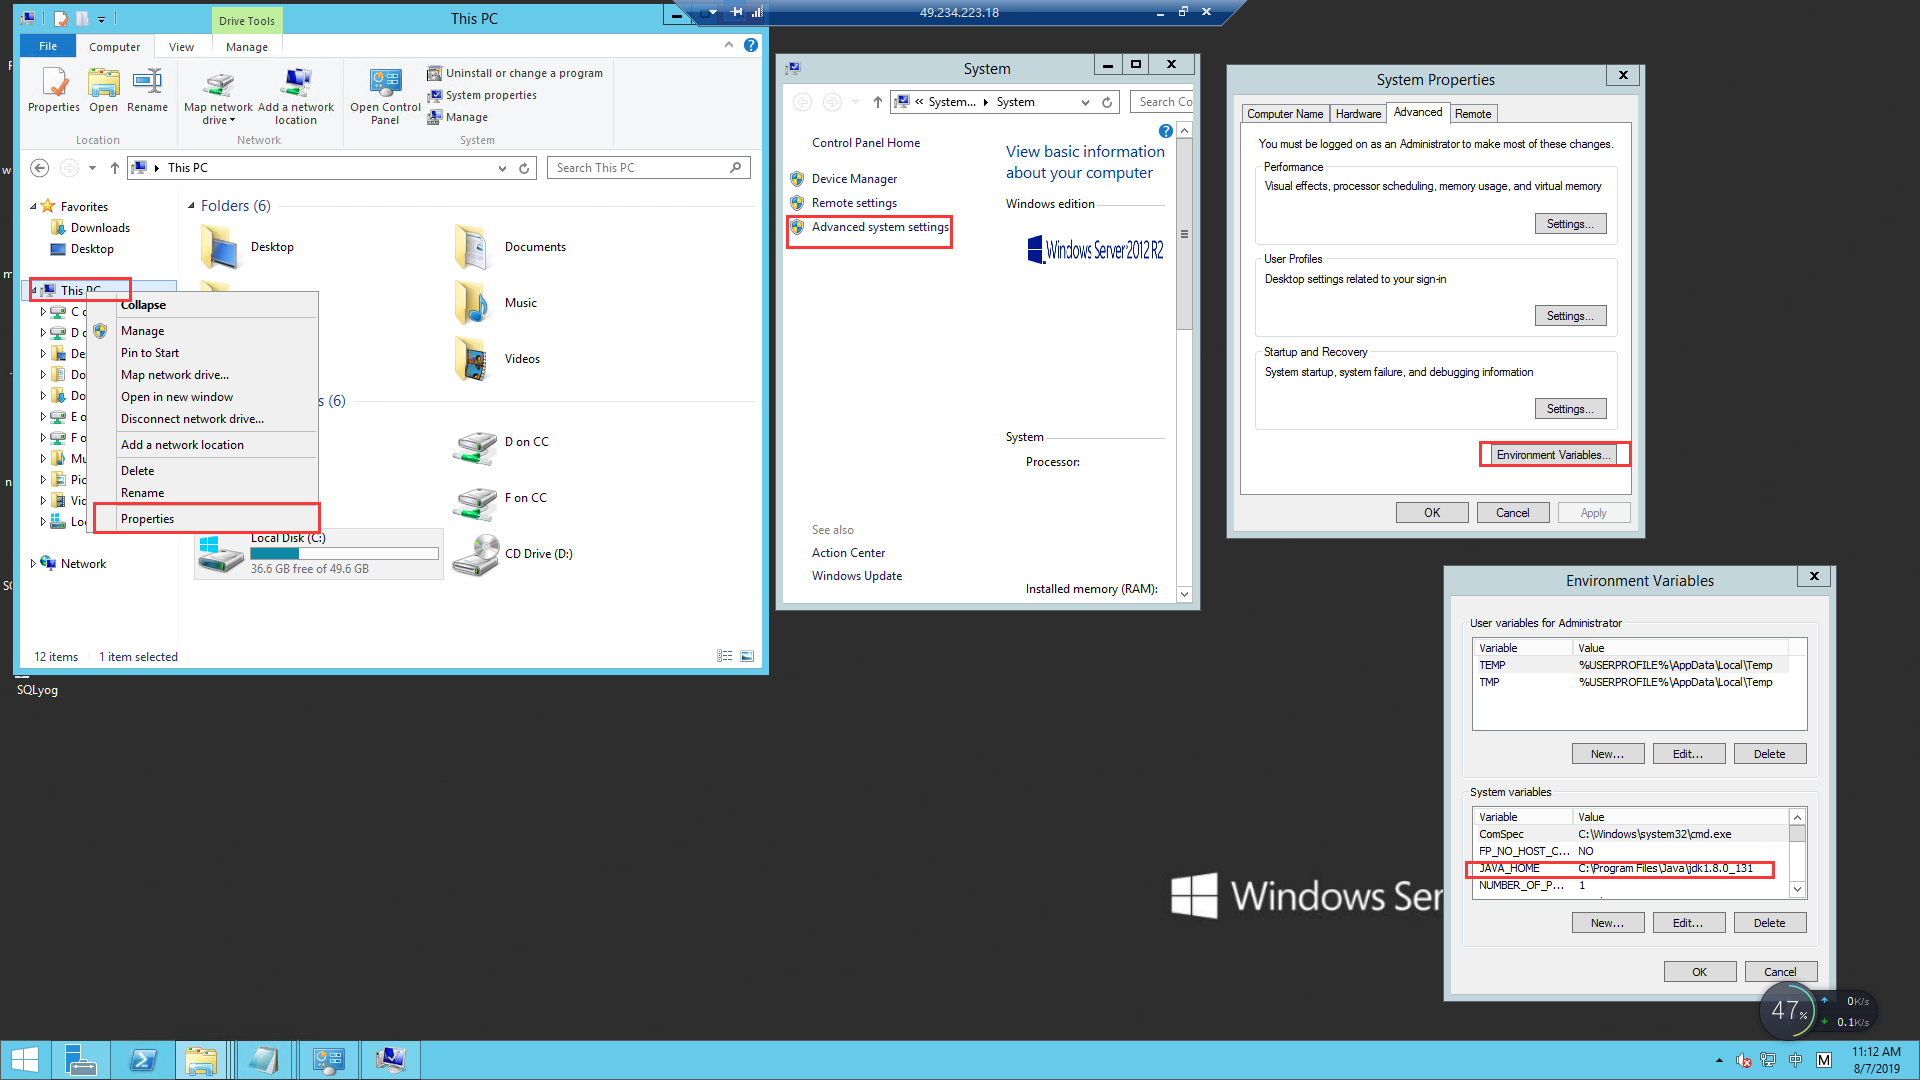Expand the Network tree node

33,564
